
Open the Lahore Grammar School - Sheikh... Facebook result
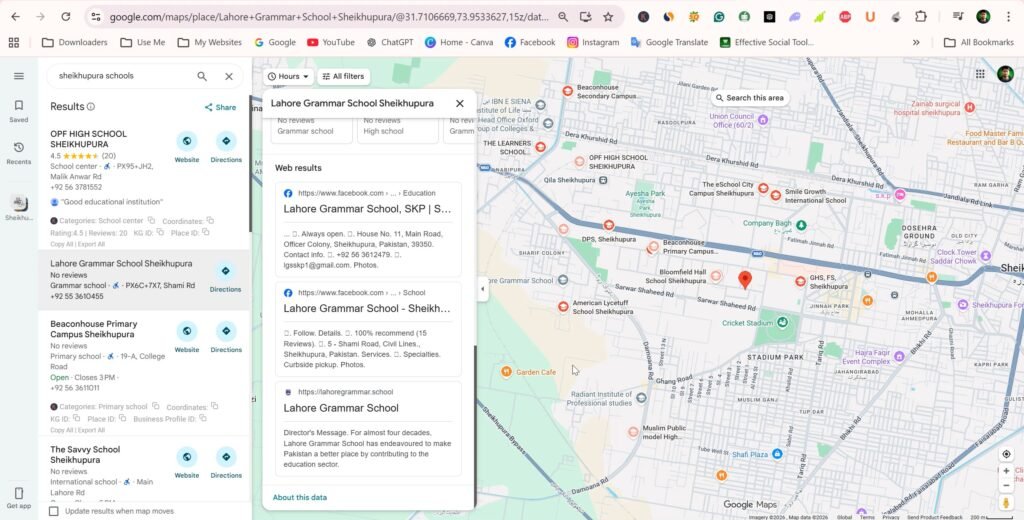pyautogui.click(x=367, y=308)
